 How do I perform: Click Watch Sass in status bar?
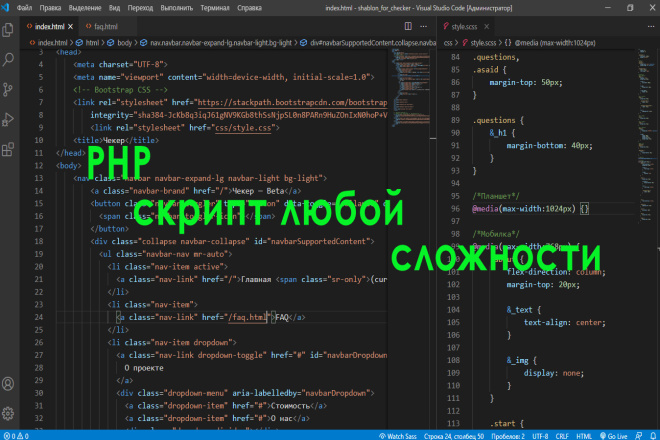[398, 436]
